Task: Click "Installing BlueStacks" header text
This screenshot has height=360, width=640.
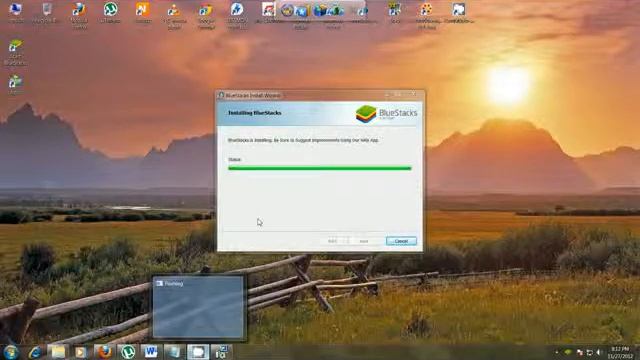Action: tap(255, 113)
